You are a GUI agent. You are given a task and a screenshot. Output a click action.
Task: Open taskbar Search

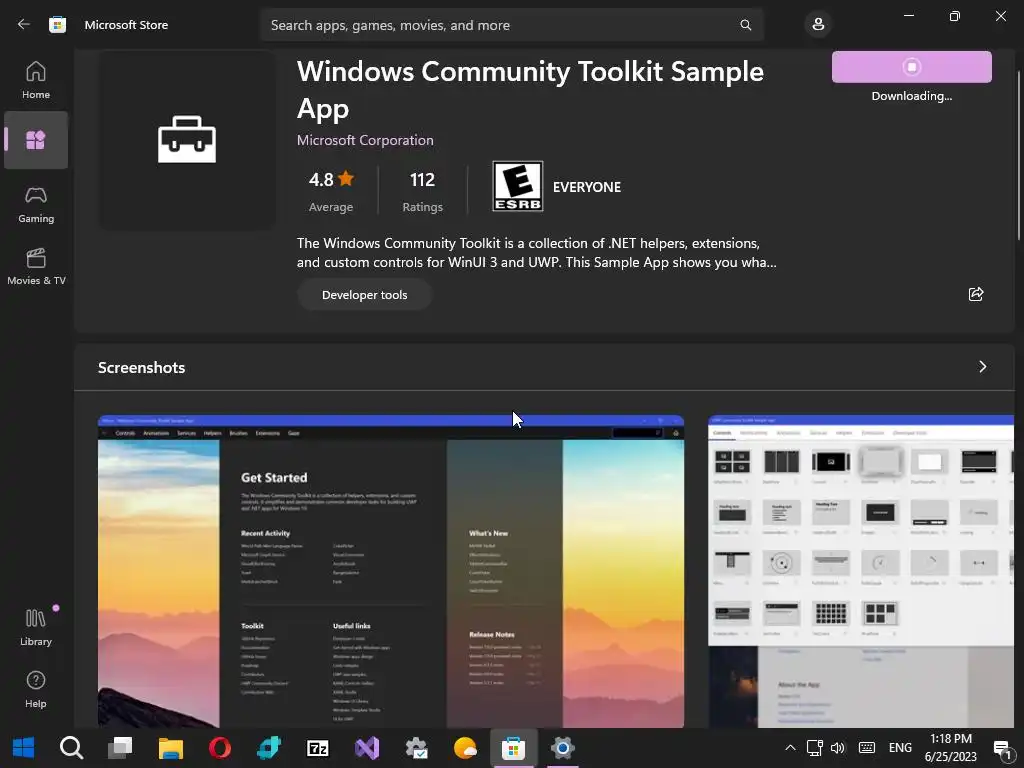click(71, 748)
